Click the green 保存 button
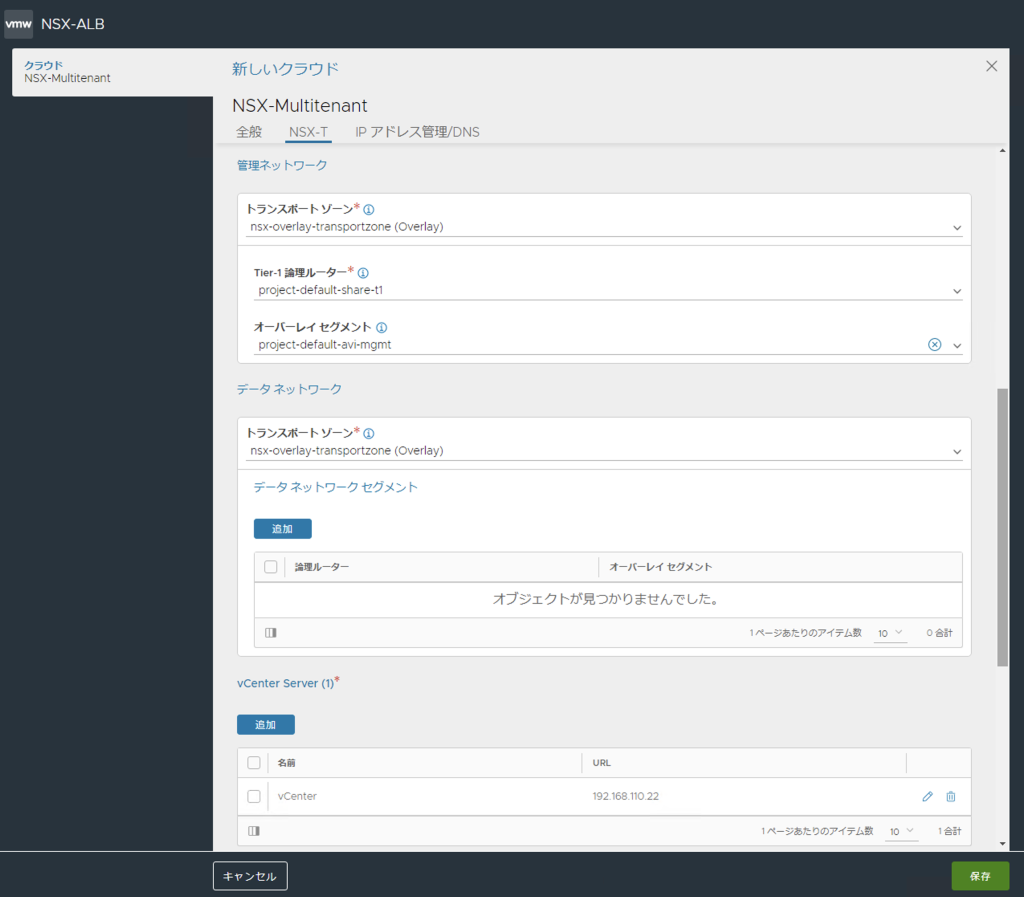 tap(980, 876)
